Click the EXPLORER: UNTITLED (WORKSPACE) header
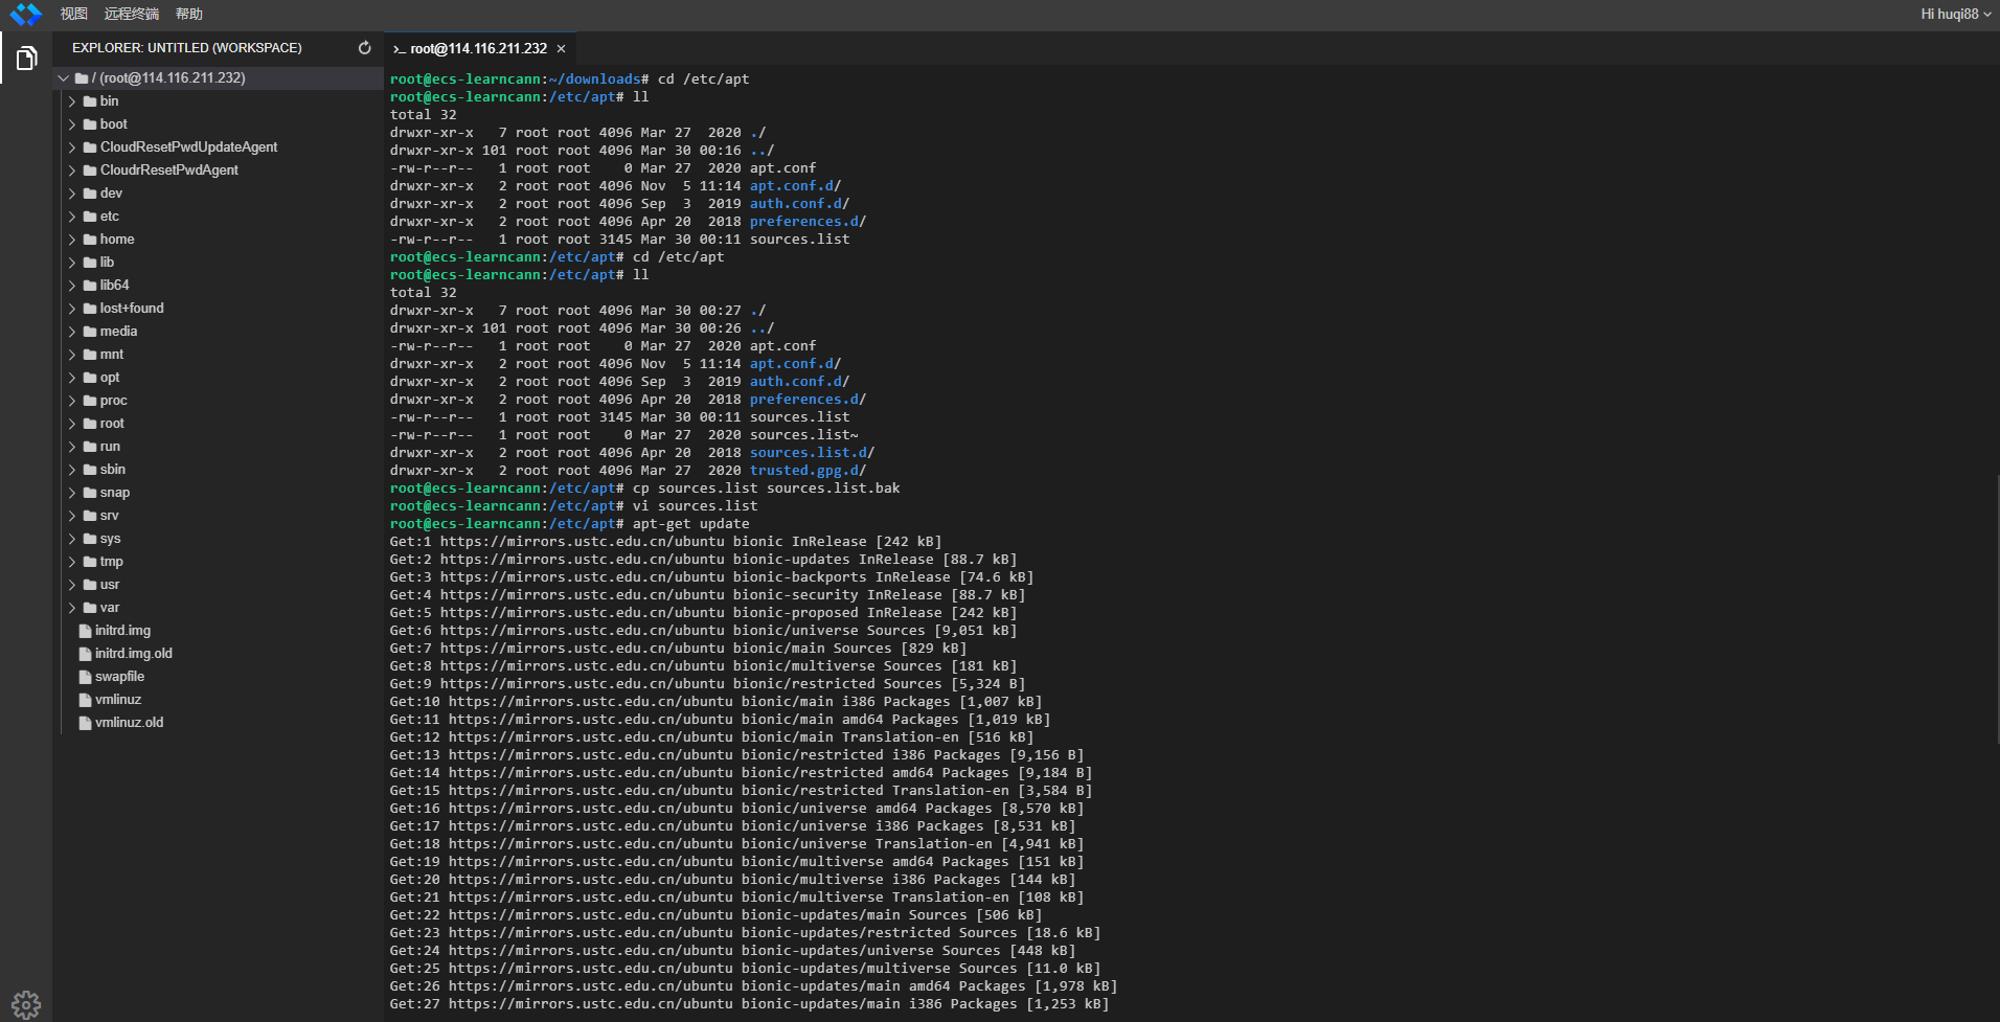 [187, 48]
